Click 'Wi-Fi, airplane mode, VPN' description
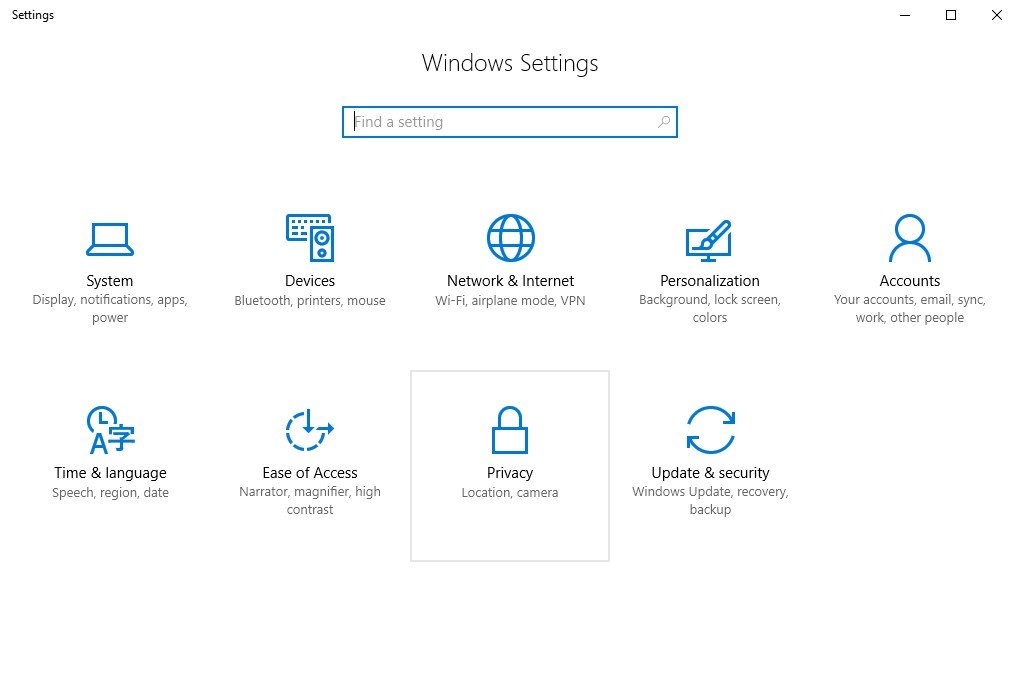Screen dimensions: 1013x676 510,301
